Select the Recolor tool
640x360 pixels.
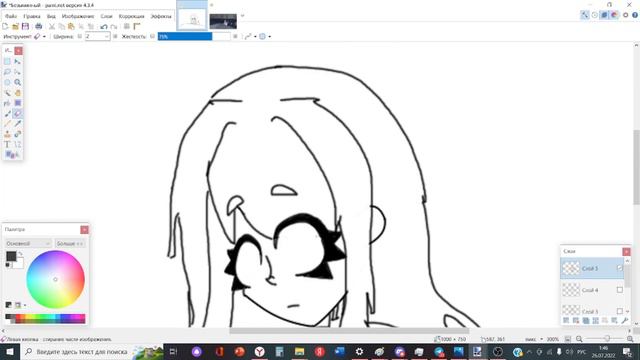[18, 134]
